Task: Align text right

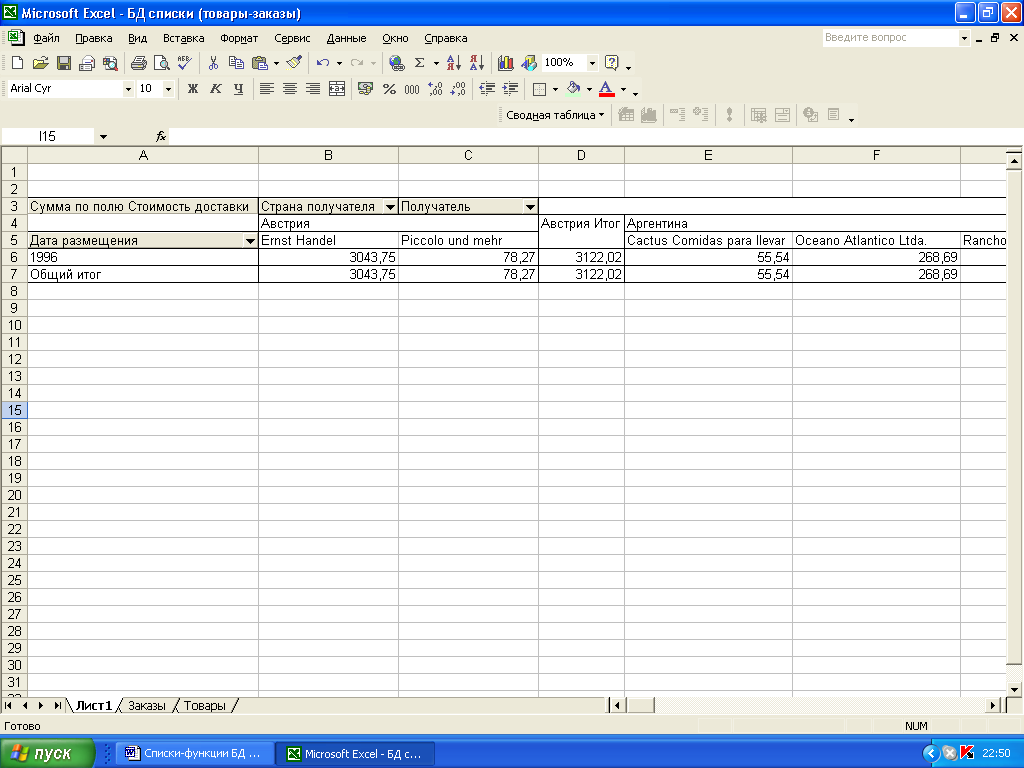Action: pos(313,89)
